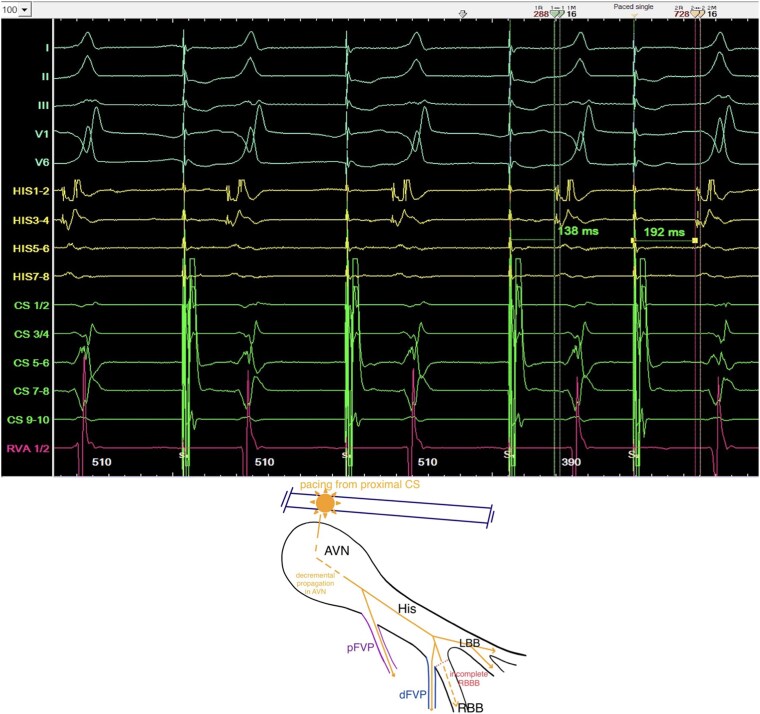Click the AVN label in the diagram
The height and width of the screenshot is (714, 760).
coord(337,551)
